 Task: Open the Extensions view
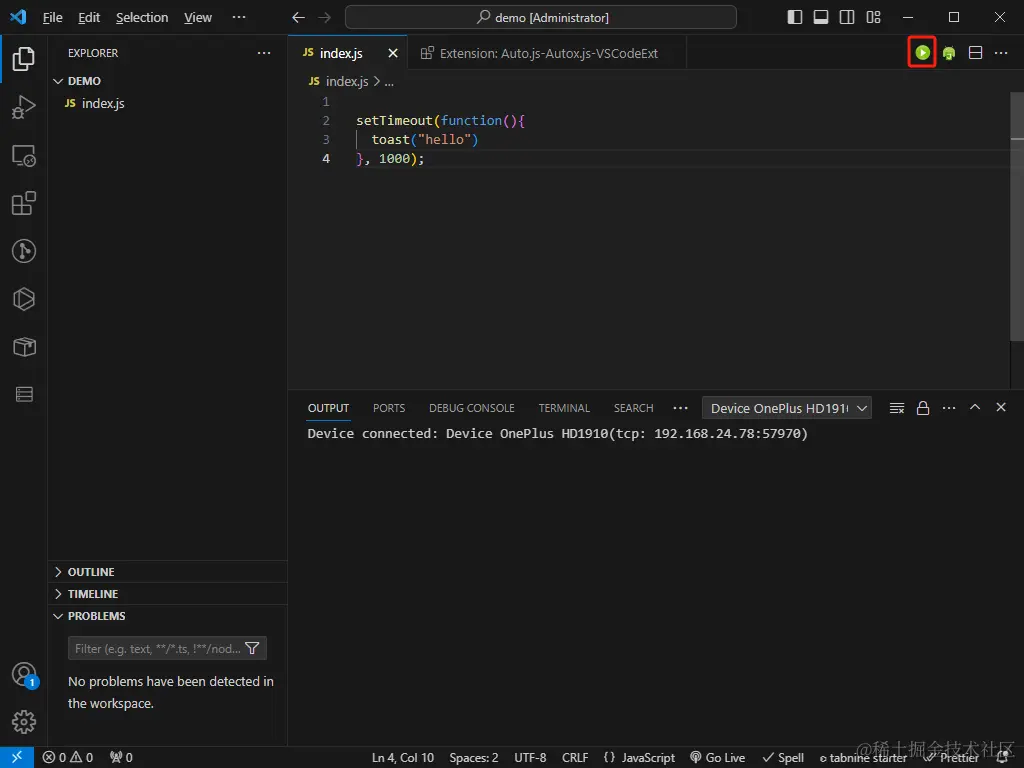[x=24, y=204]
